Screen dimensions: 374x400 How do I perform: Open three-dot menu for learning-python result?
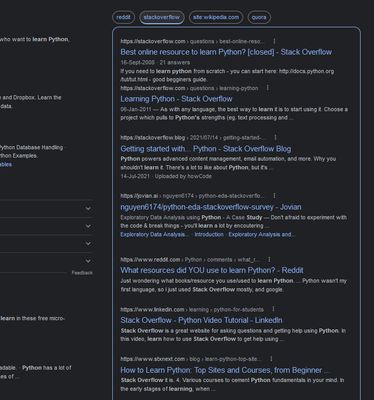pyautogui.click(x=268, y=88)
